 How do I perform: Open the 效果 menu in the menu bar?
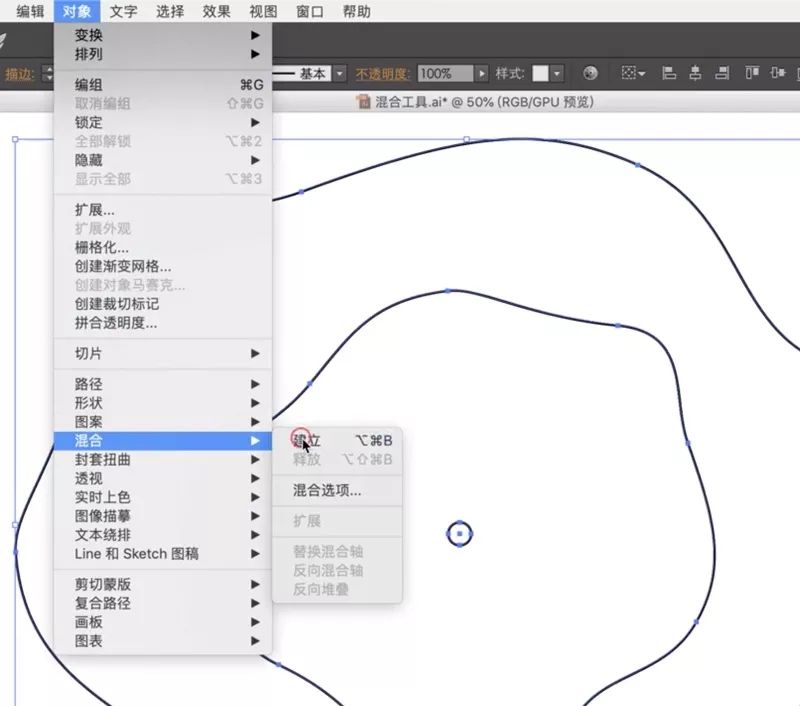click(x=216, y=12)
